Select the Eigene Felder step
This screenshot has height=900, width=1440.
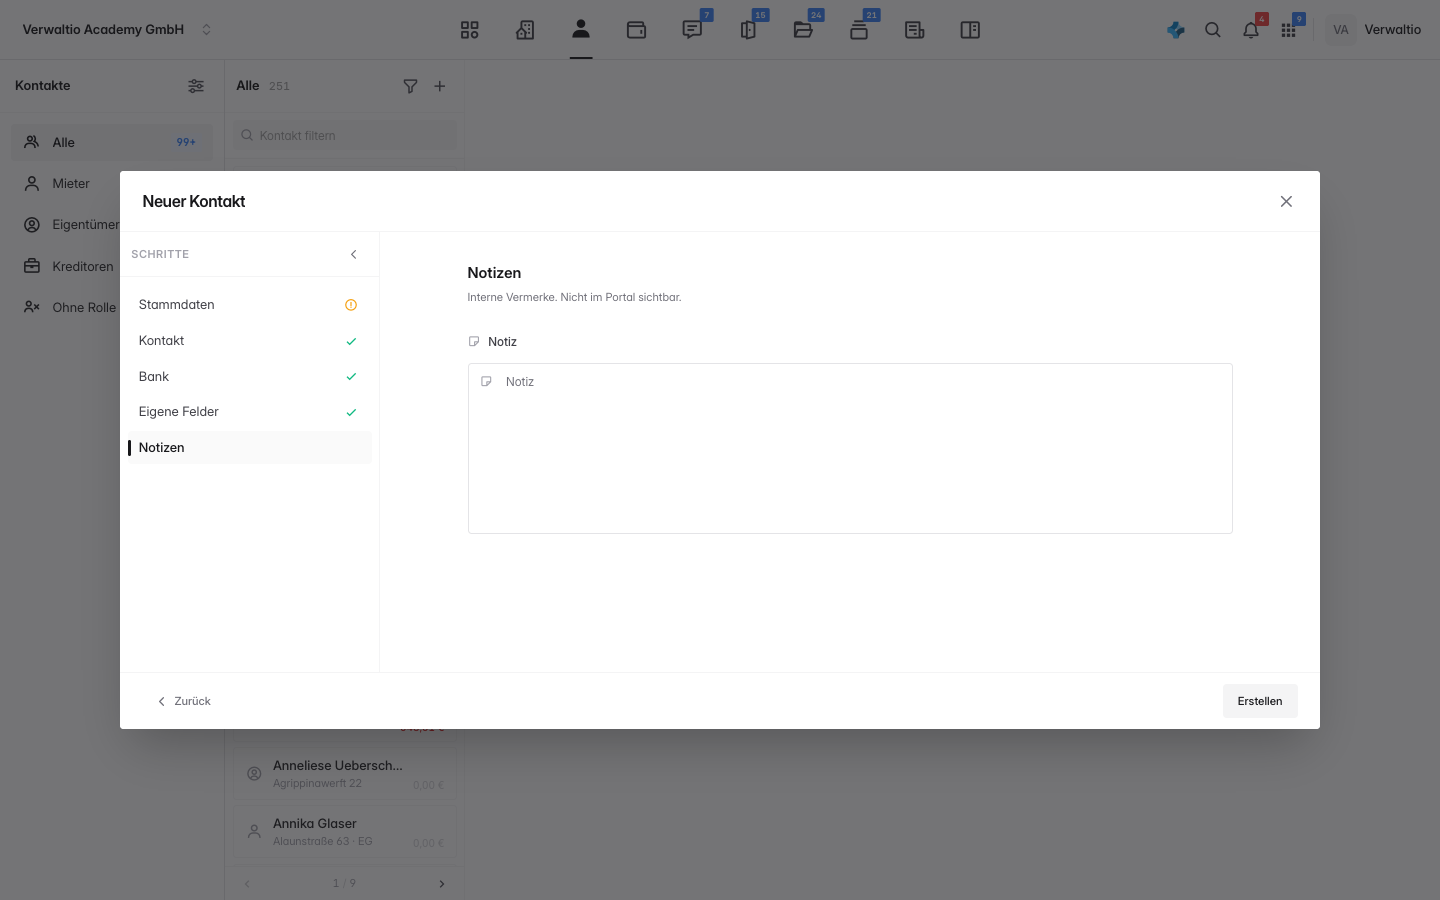click(x=249, y=412)
